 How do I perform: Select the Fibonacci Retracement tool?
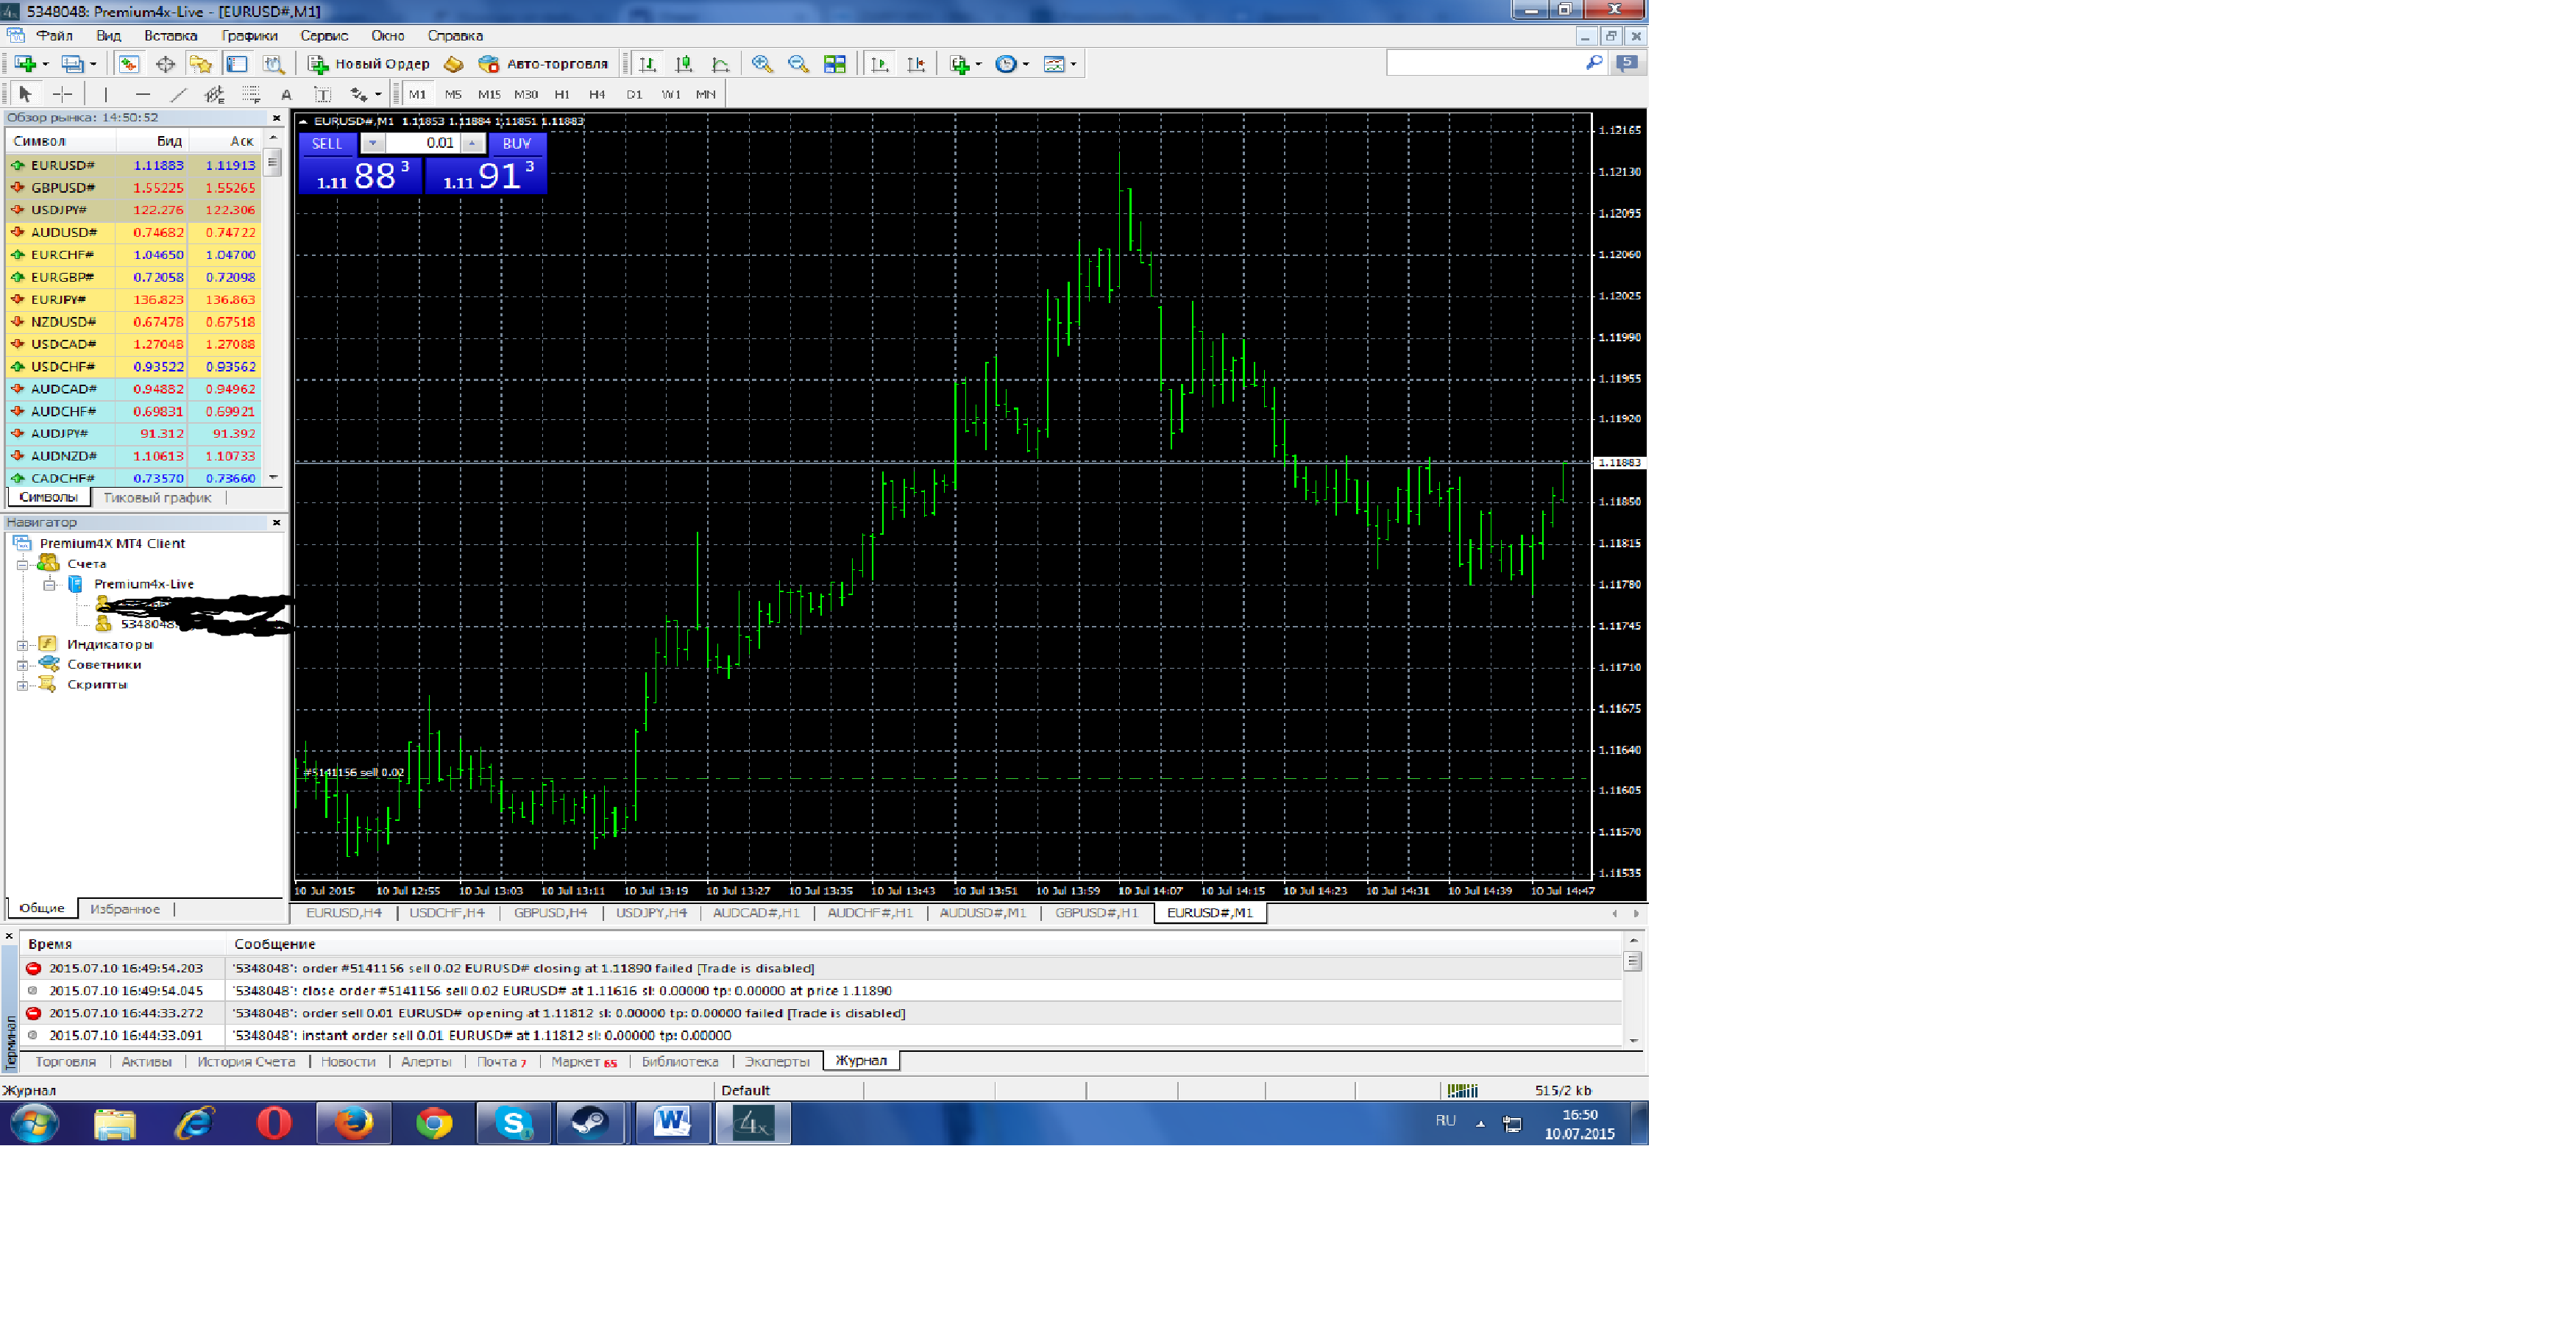(x=250, y=94)
